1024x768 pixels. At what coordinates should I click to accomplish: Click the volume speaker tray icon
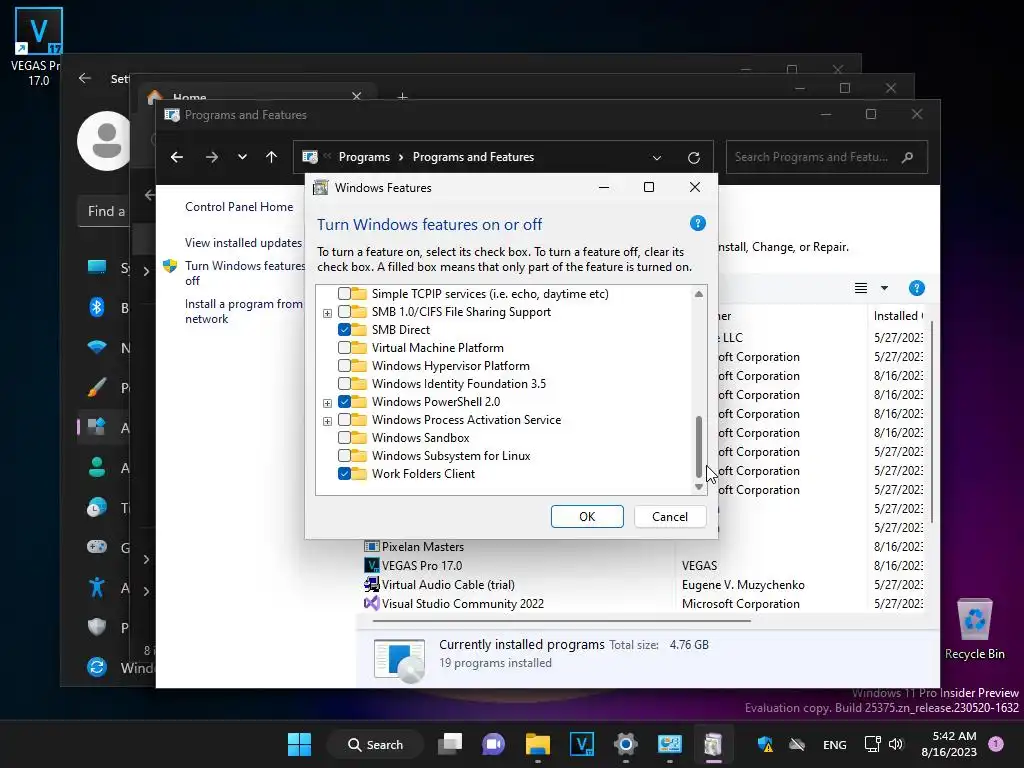coord(896,744)
